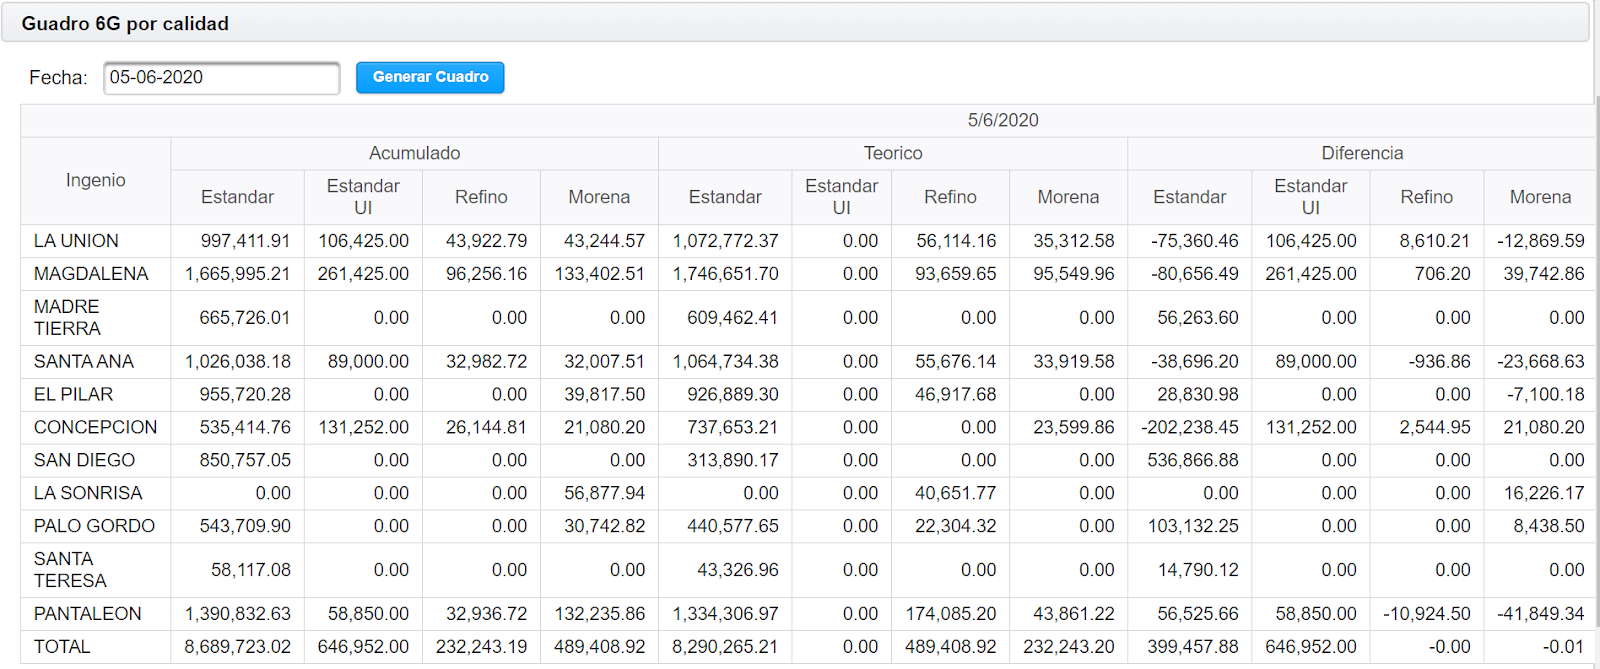Screen dimensions: 1600x669
Task: Click value 40,651.77 in LA SONRISA row
Action: [956, 494]
